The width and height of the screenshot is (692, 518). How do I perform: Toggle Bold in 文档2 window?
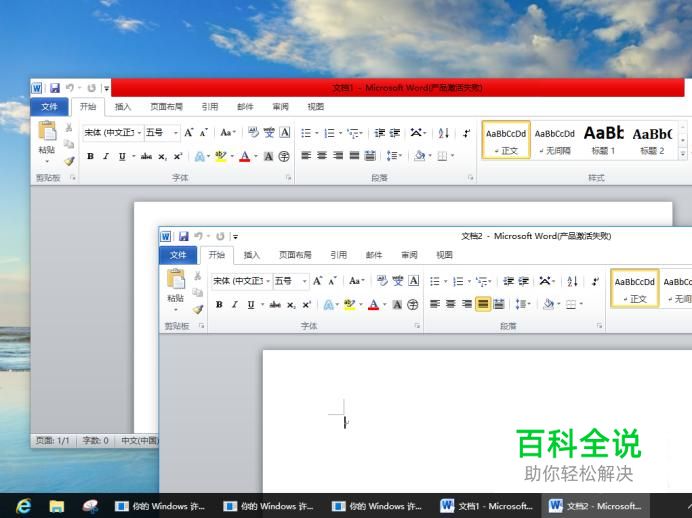(219, 304)
